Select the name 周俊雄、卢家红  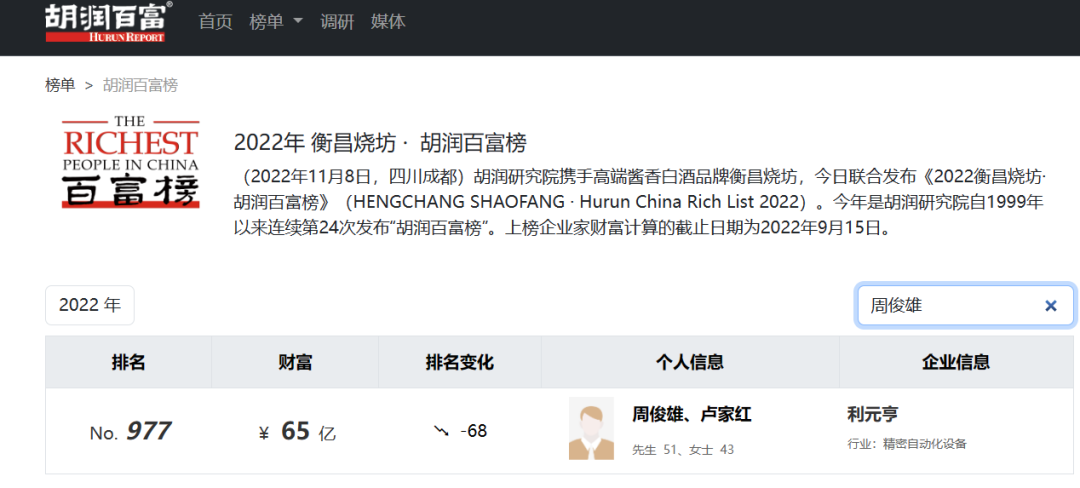click(692, 415)
